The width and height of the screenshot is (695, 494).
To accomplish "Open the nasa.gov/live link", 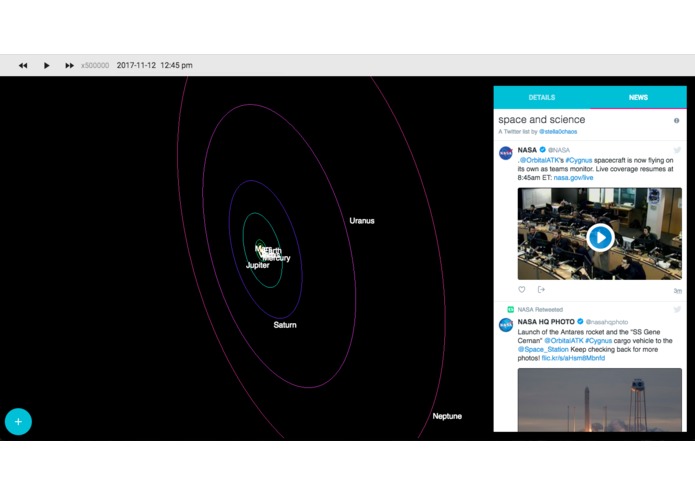I will [573, 178].
